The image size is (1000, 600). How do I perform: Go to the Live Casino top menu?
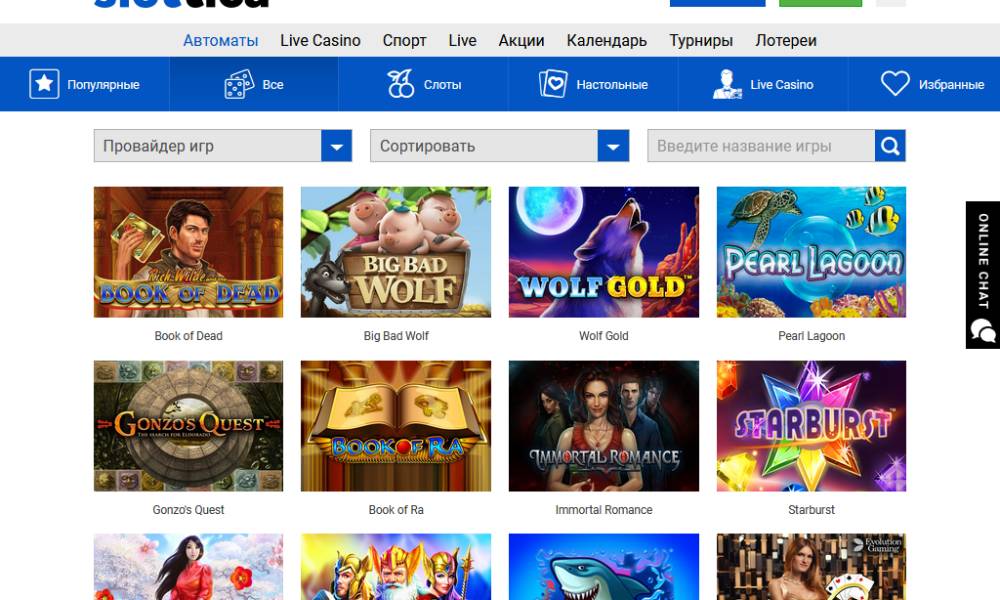[x=320, y=41]
